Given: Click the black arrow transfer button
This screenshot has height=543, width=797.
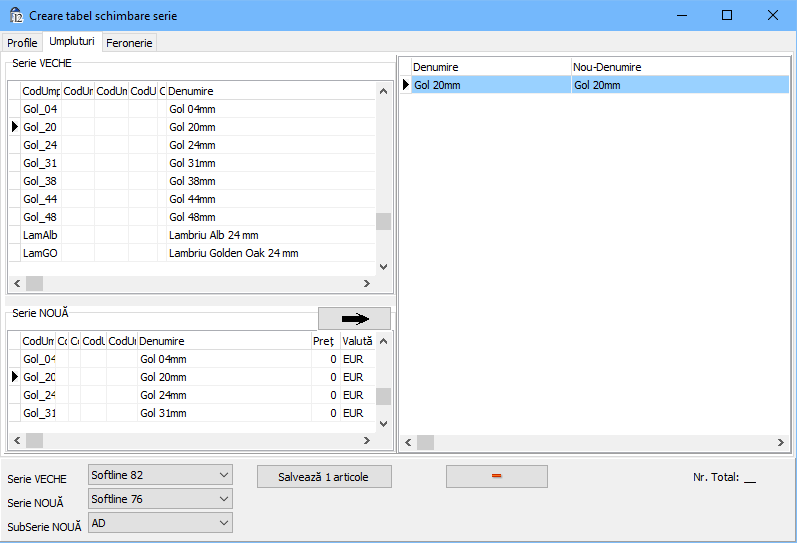Looking at the screenshot, I should point(354,318).
